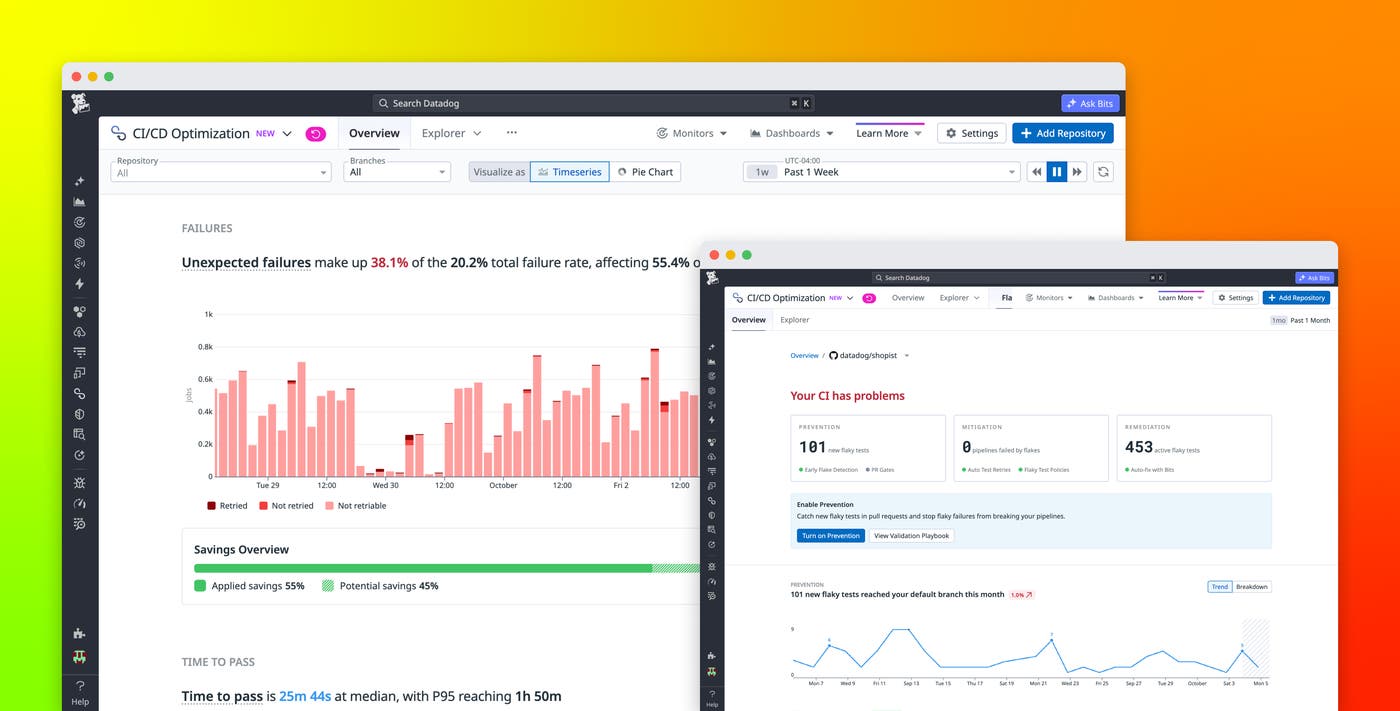Switch visualization to Pie Chart

click(645, 172)
